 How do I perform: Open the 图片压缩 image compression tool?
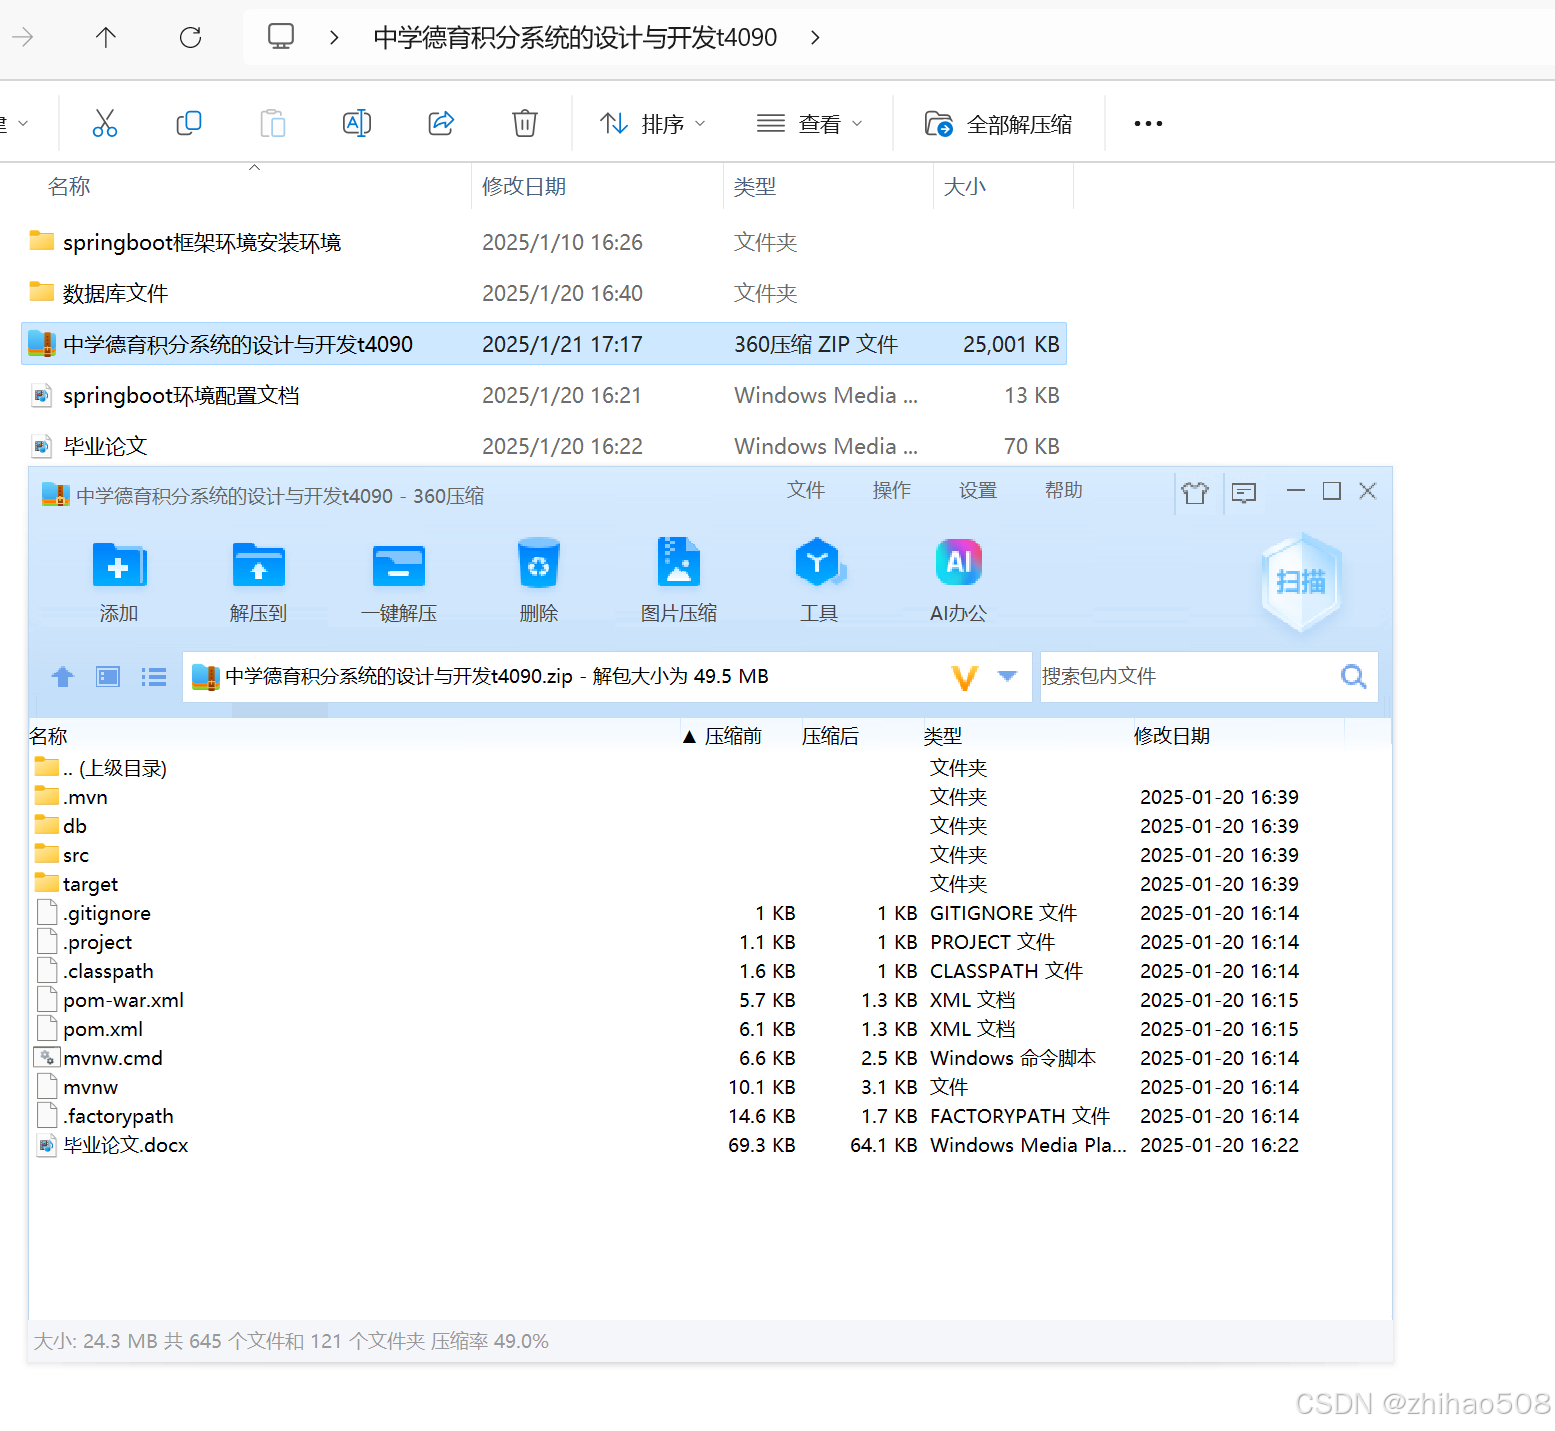[x=678, y=580]
